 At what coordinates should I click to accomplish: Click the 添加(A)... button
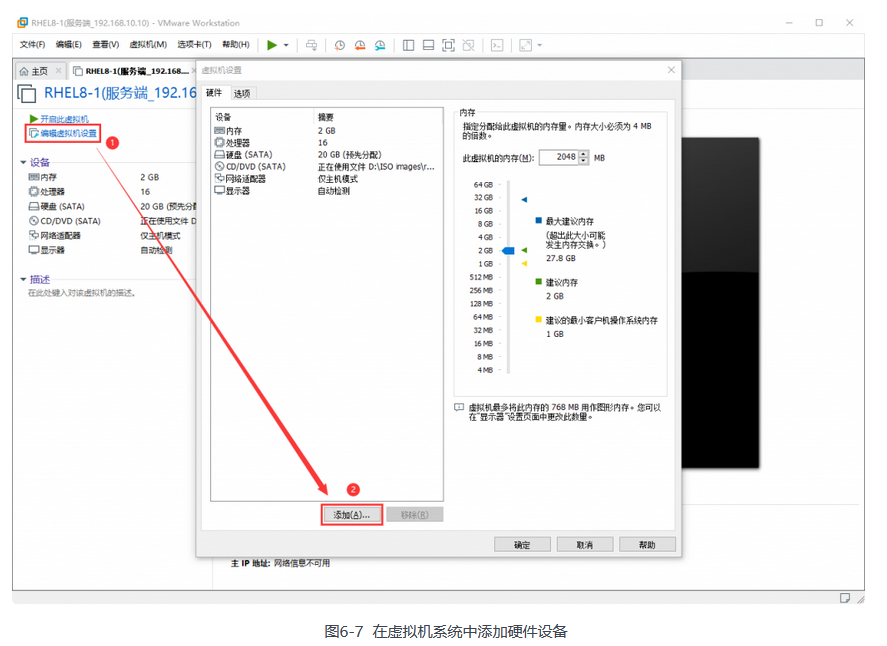(x=352, y=515)
